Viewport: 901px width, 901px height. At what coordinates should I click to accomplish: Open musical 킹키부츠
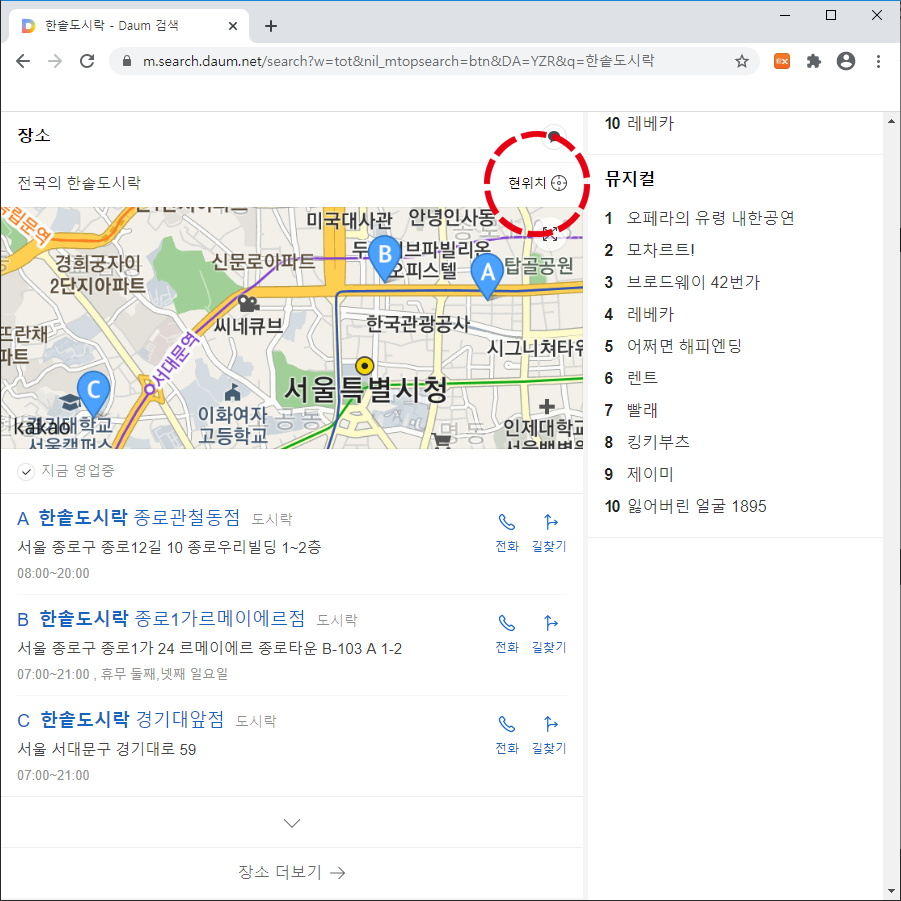tap(658, 442)
